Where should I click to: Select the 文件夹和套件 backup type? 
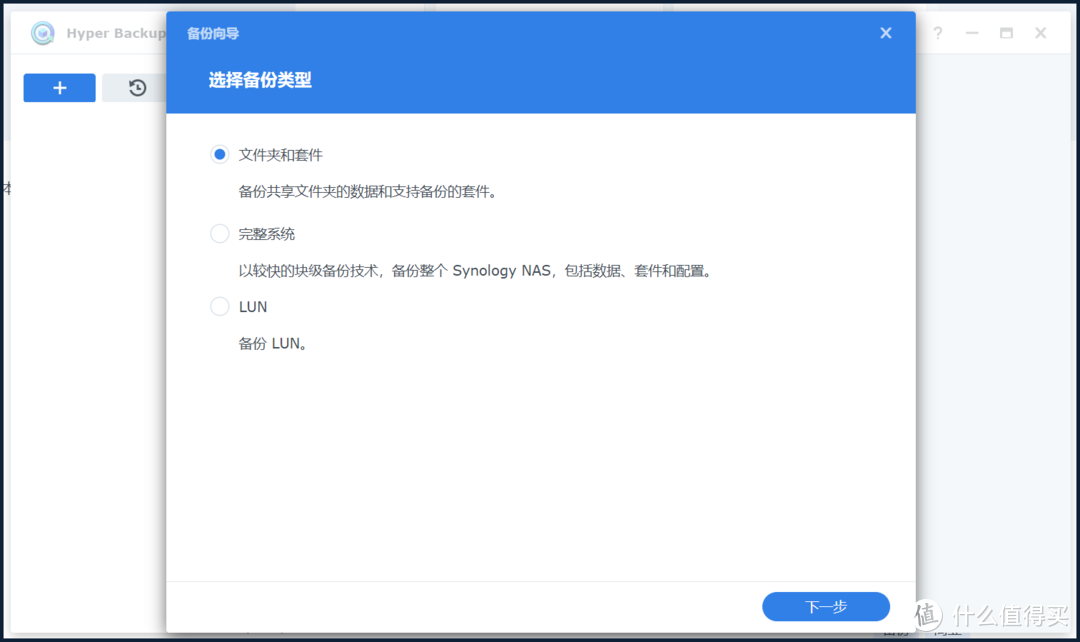pyautogui.click(x=219, y=154)
